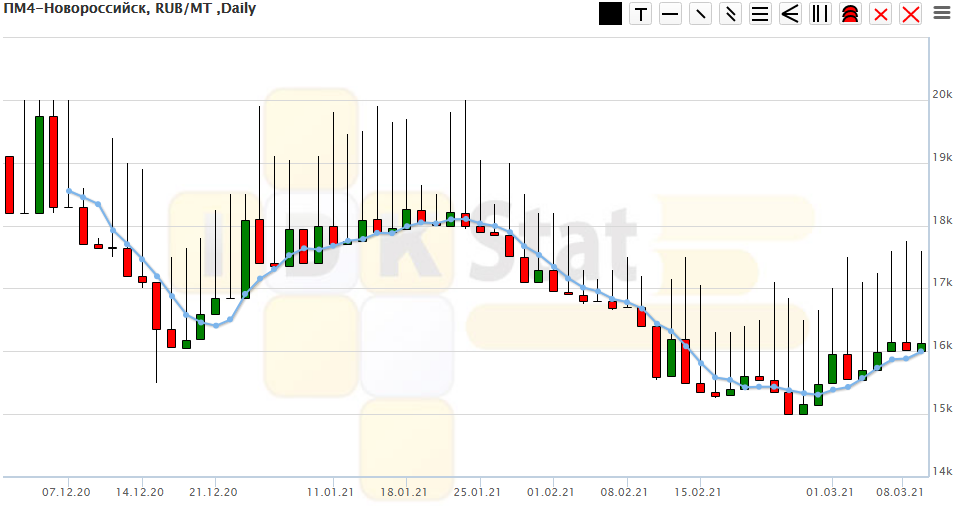Open the chart hamburger context menu
This screenshot has height=506, width=960.
pyautogui.click(x=941, y=13)
